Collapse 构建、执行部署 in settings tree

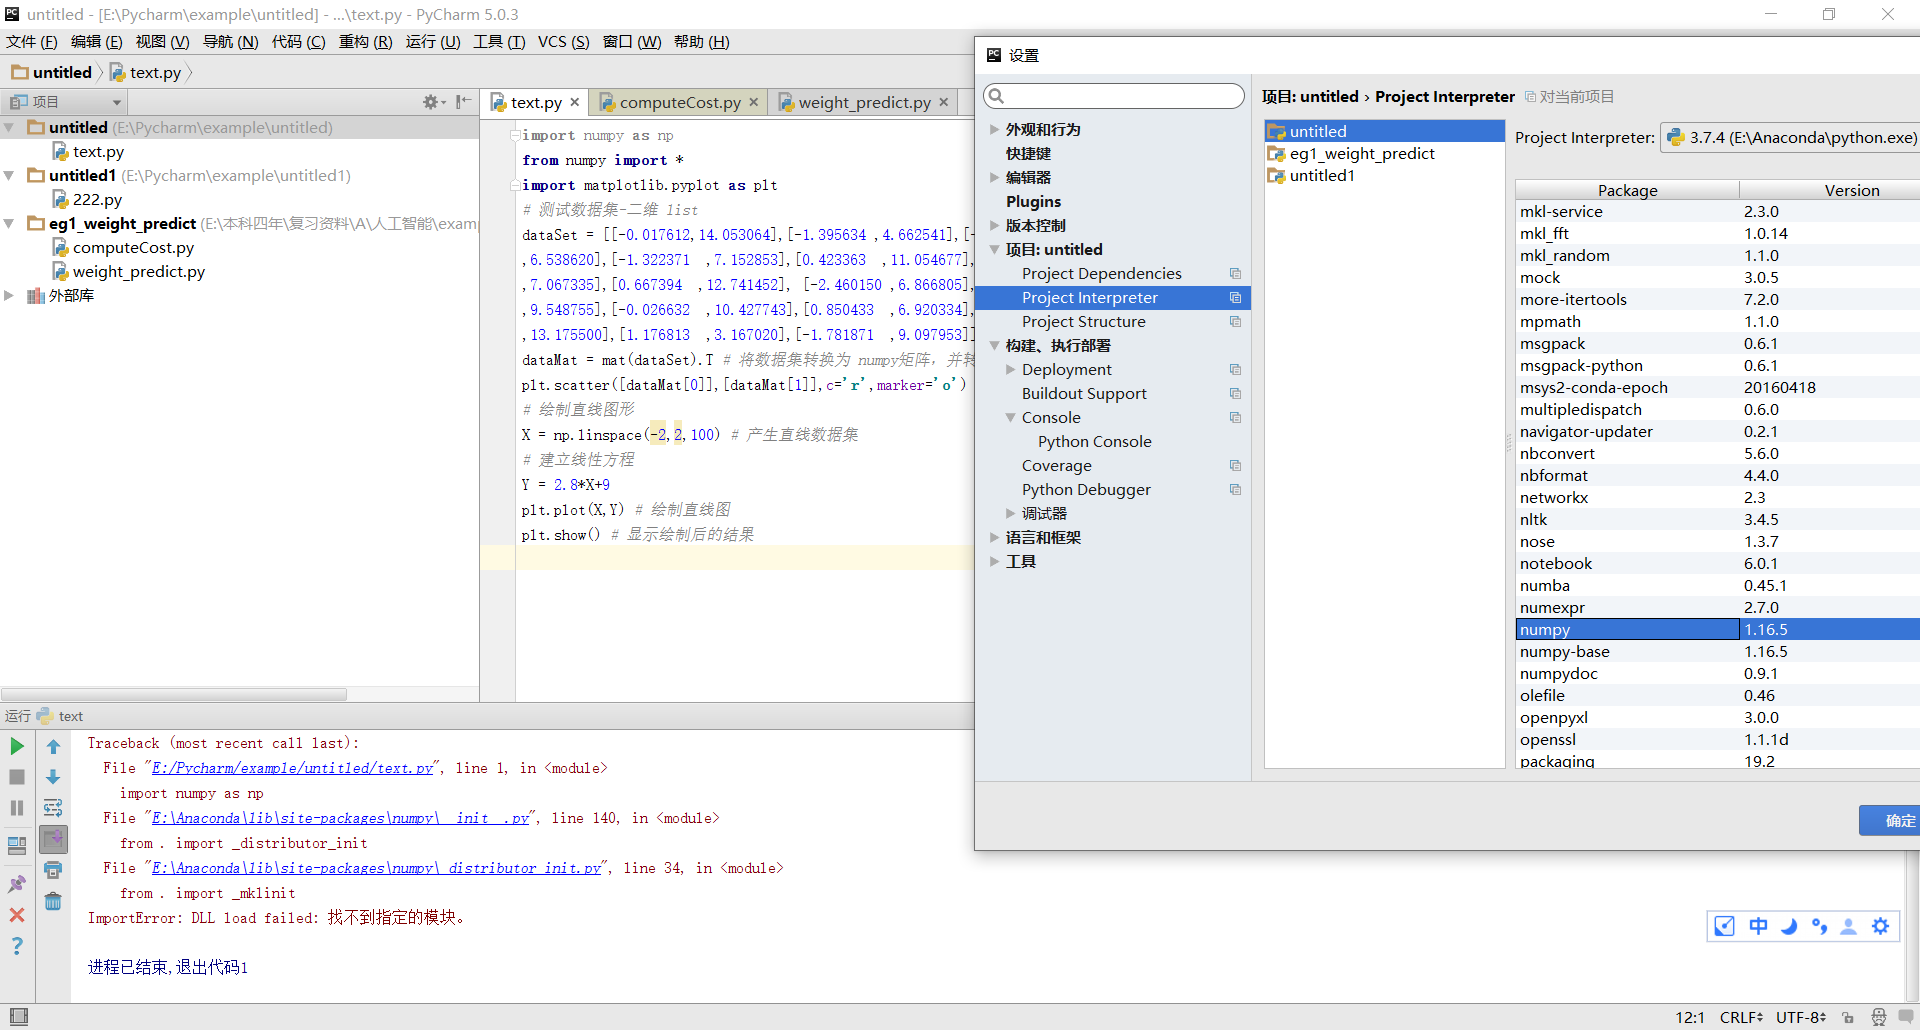pyautogui.click(x=994, y=346)
